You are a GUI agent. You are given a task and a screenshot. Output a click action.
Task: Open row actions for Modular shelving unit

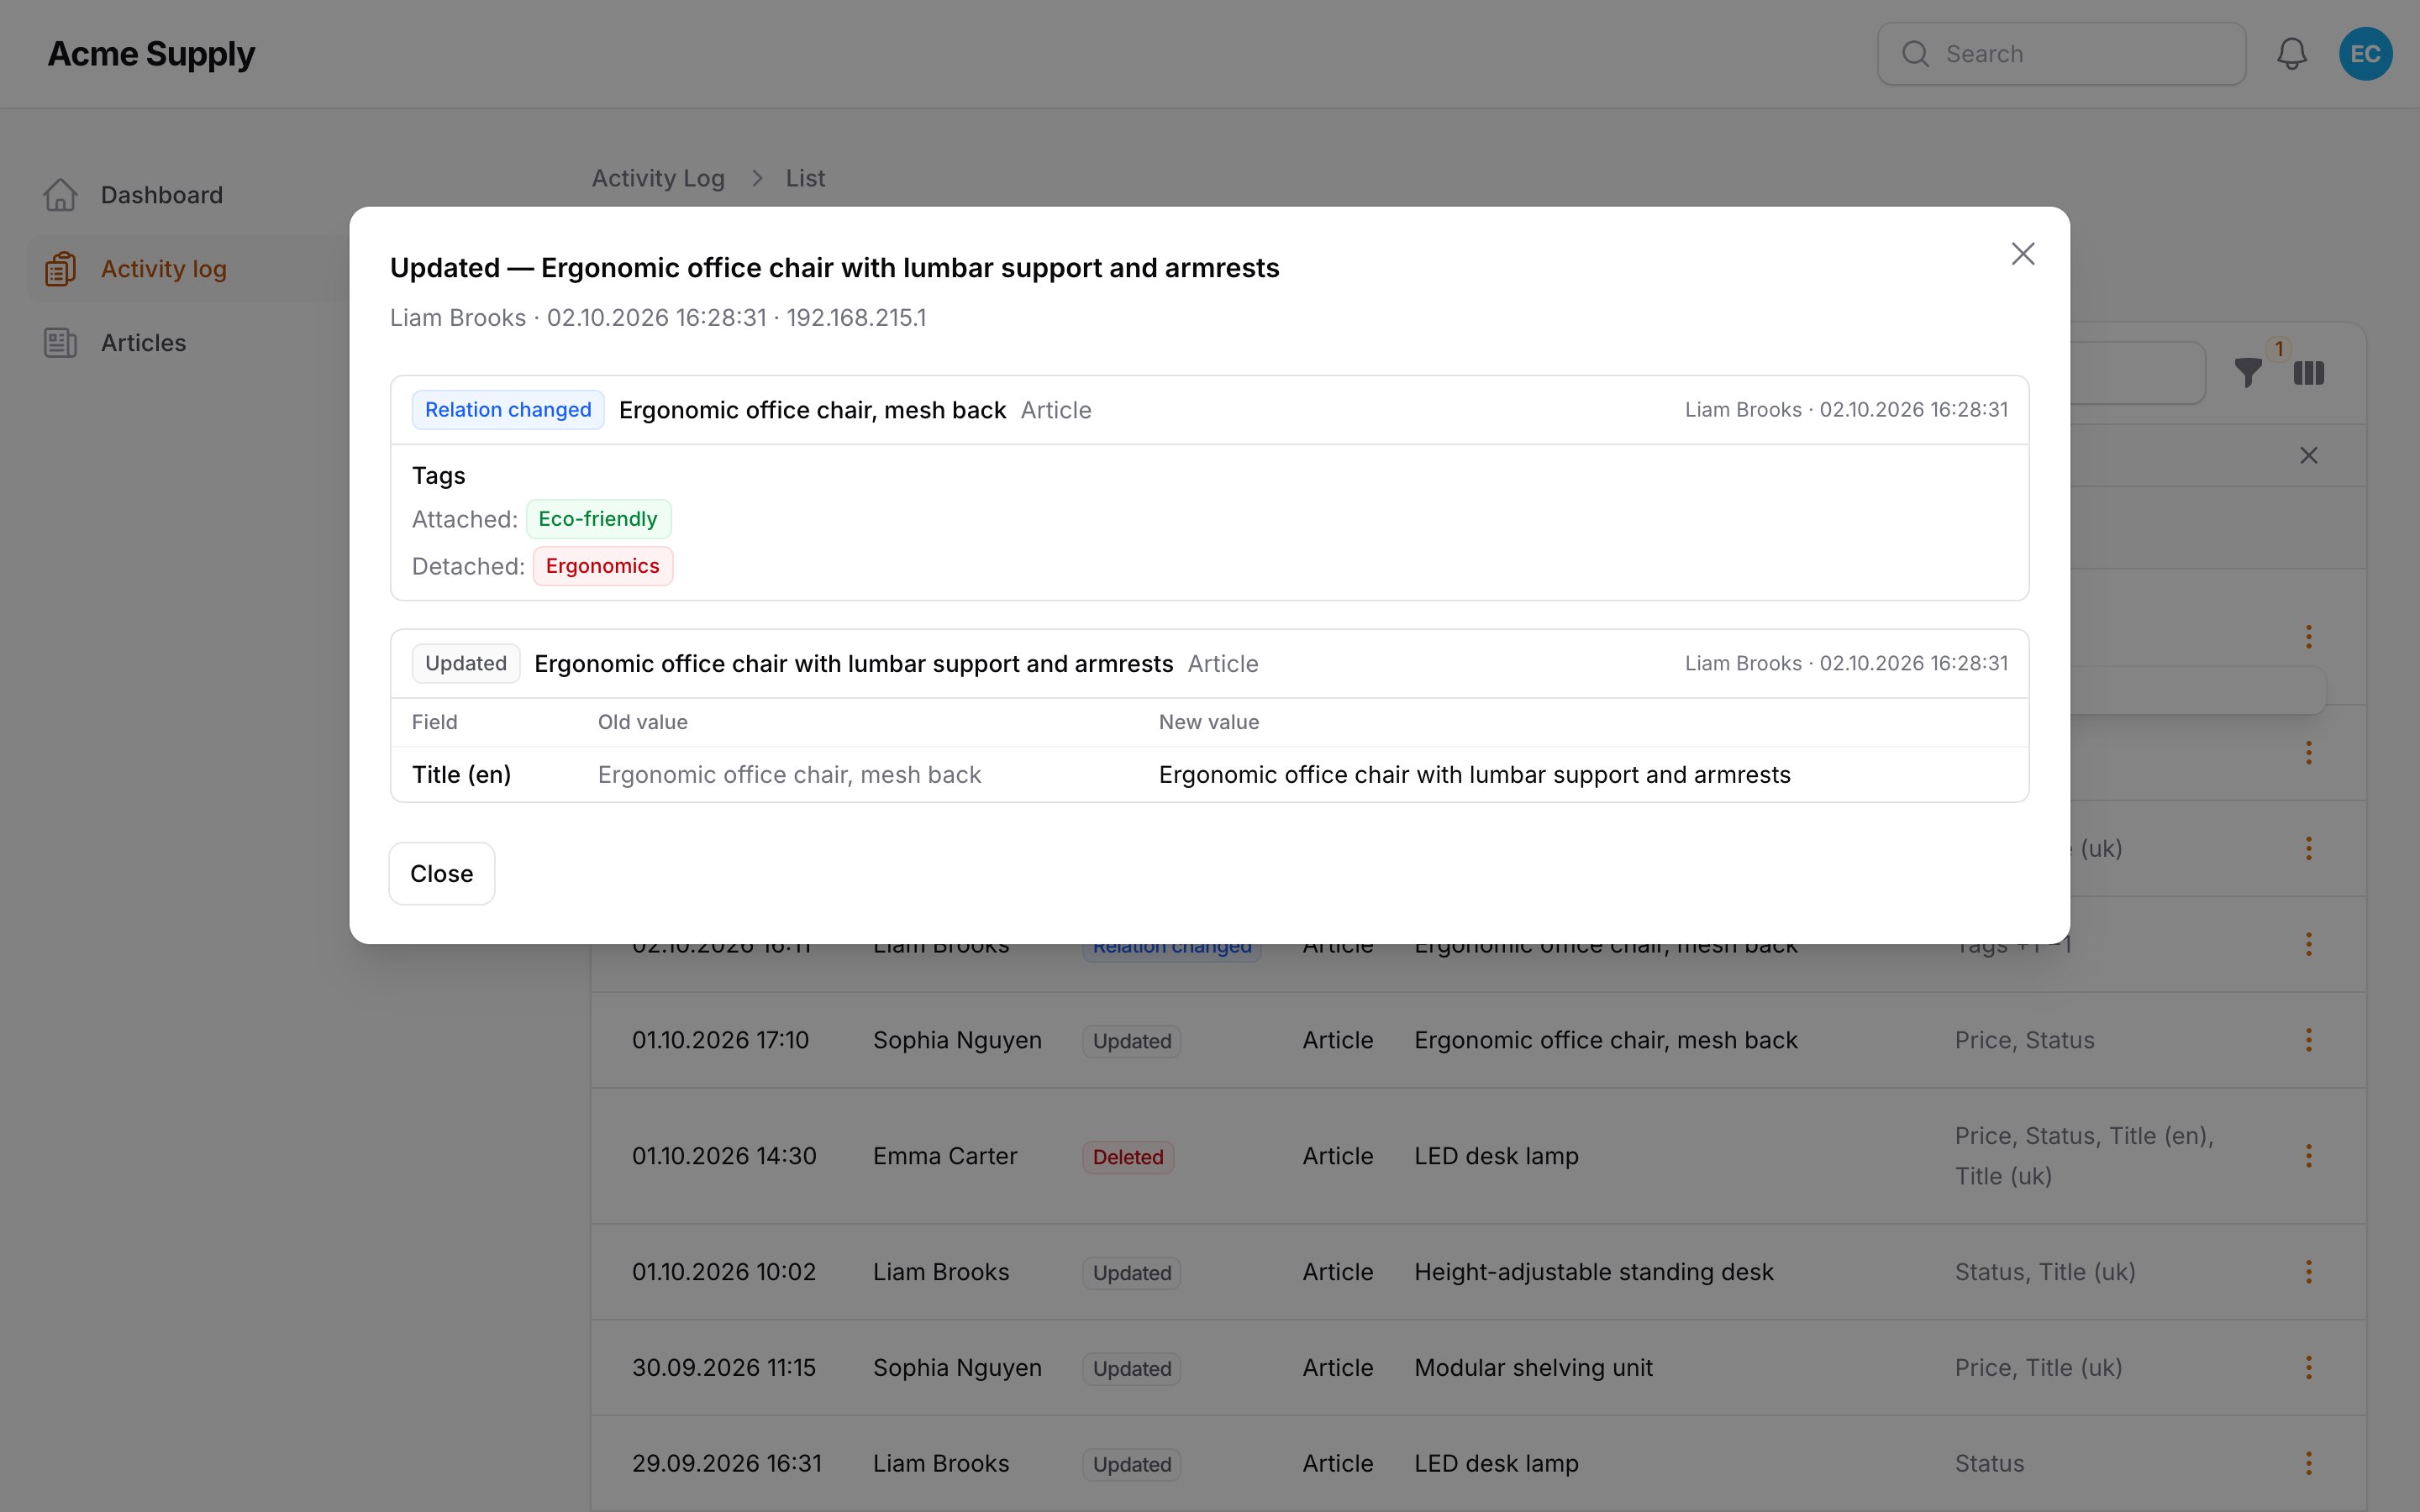2308,1368
